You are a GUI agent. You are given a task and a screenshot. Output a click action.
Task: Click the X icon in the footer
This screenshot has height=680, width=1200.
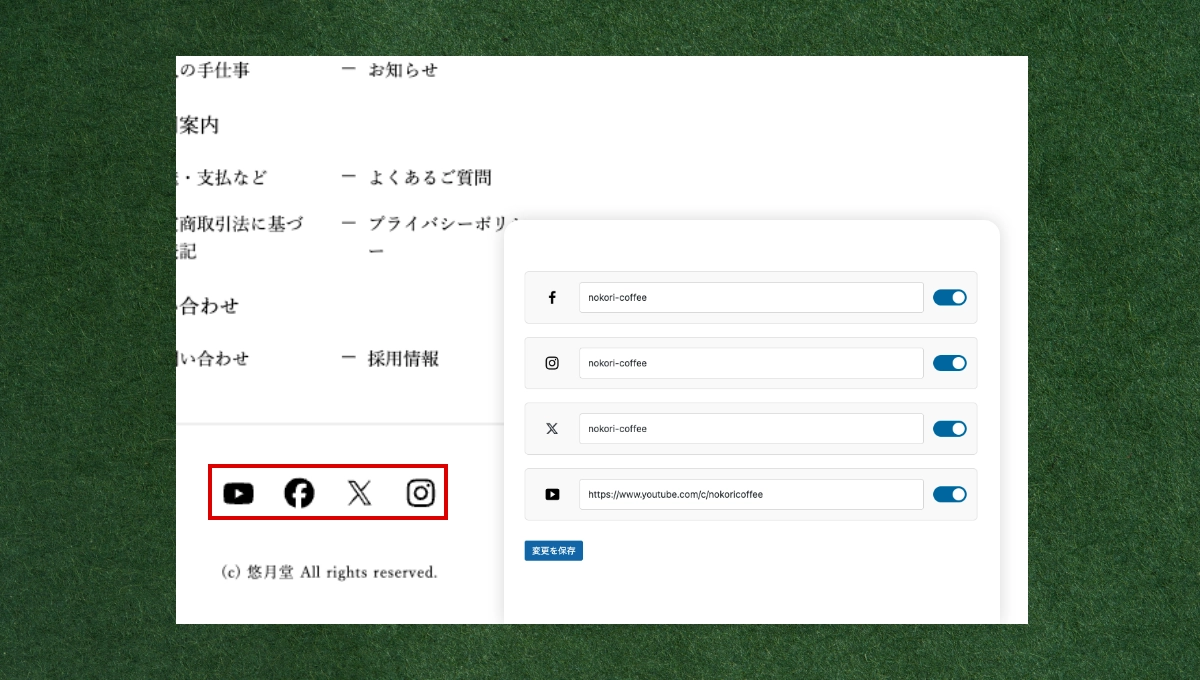359,493
